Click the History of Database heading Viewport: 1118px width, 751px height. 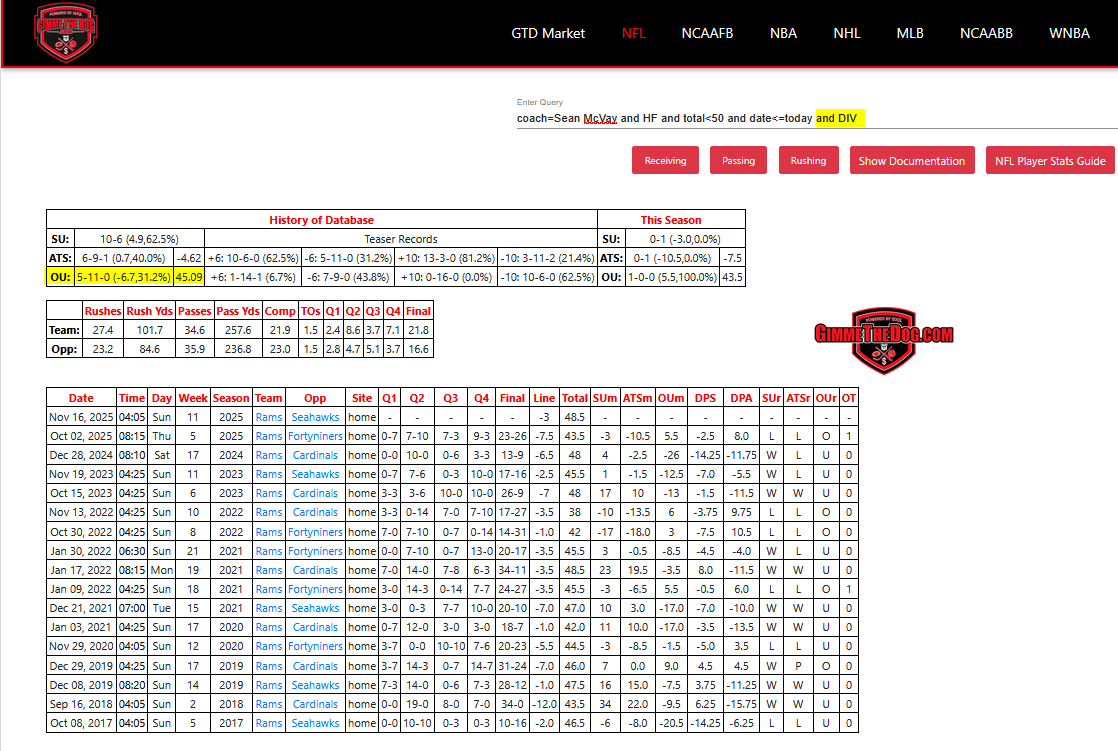coord(322,220)
